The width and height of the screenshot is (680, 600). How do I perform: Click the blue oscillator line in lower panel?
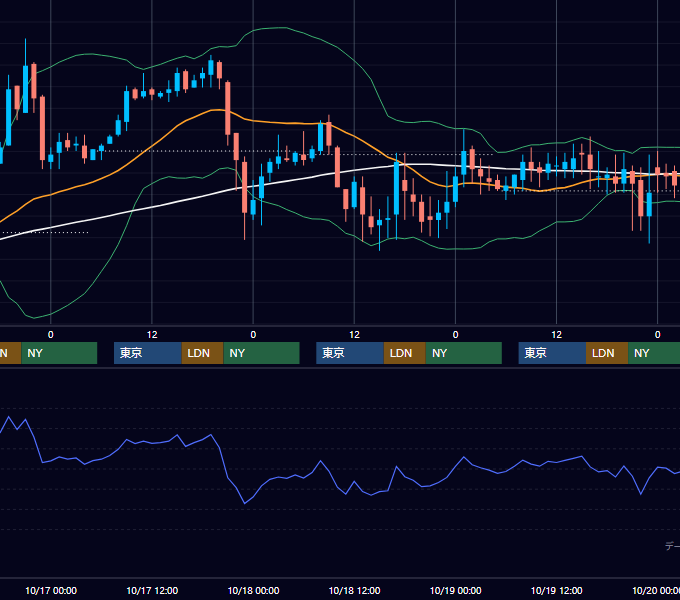click(321, 461)
